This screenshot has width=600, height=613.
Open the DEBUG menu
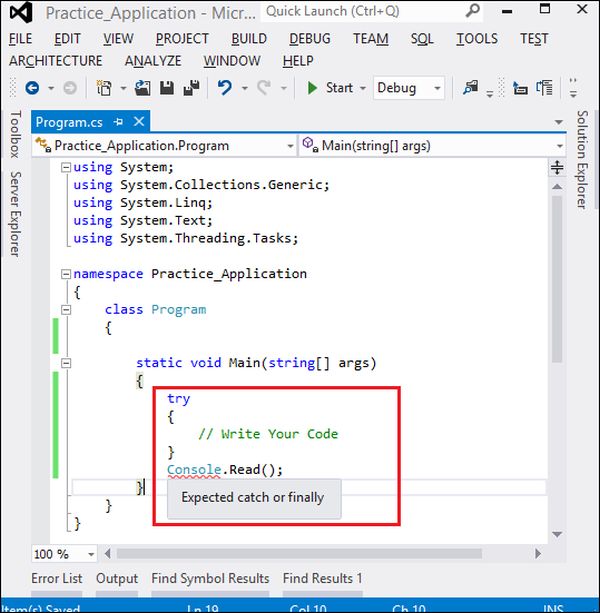[310, 39]
